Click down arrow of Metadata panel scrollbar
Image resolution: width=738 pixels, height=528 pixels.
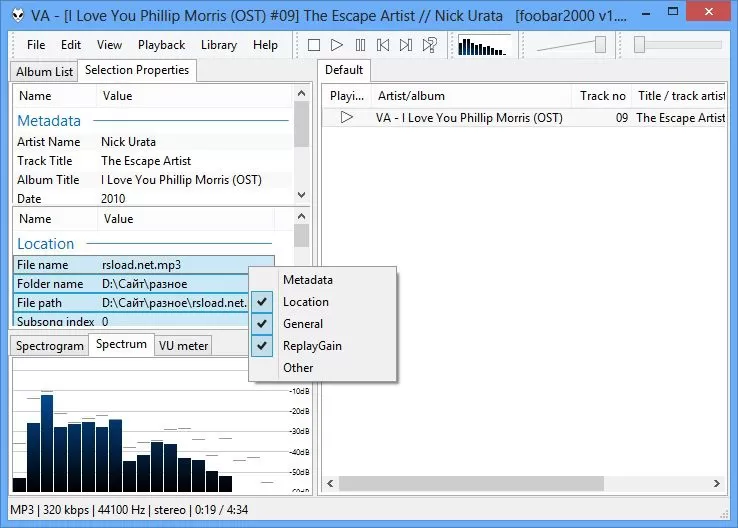pyautogui.click(x=302, y=195)
